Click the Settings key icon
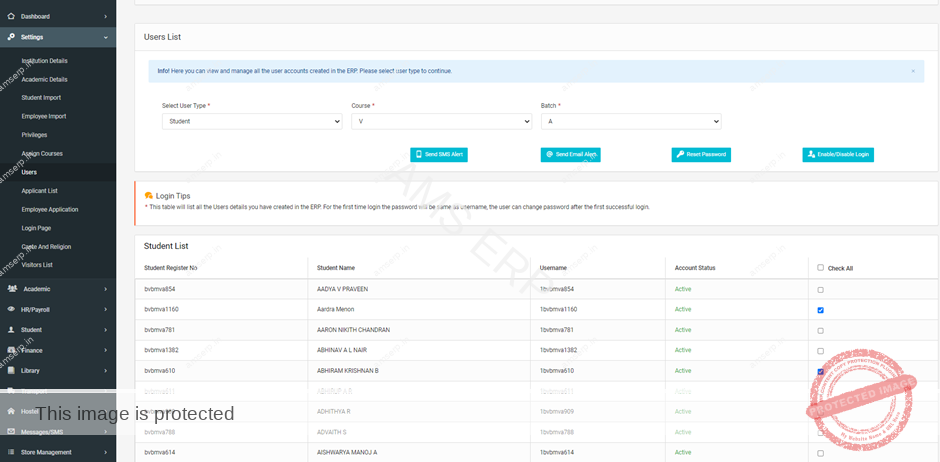Screen dimensions: 940x462 11,37
